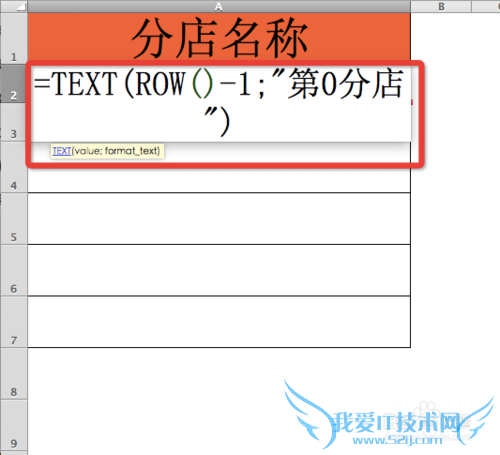Click format_text argument in the function tooltip
This screenshot has width=500, height=455.
pos(132,151)
